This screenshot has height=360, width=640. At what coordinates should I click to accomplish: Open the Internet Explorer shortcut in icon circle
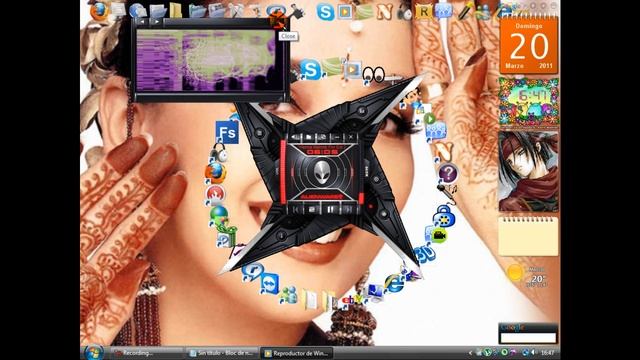(395, 283)
